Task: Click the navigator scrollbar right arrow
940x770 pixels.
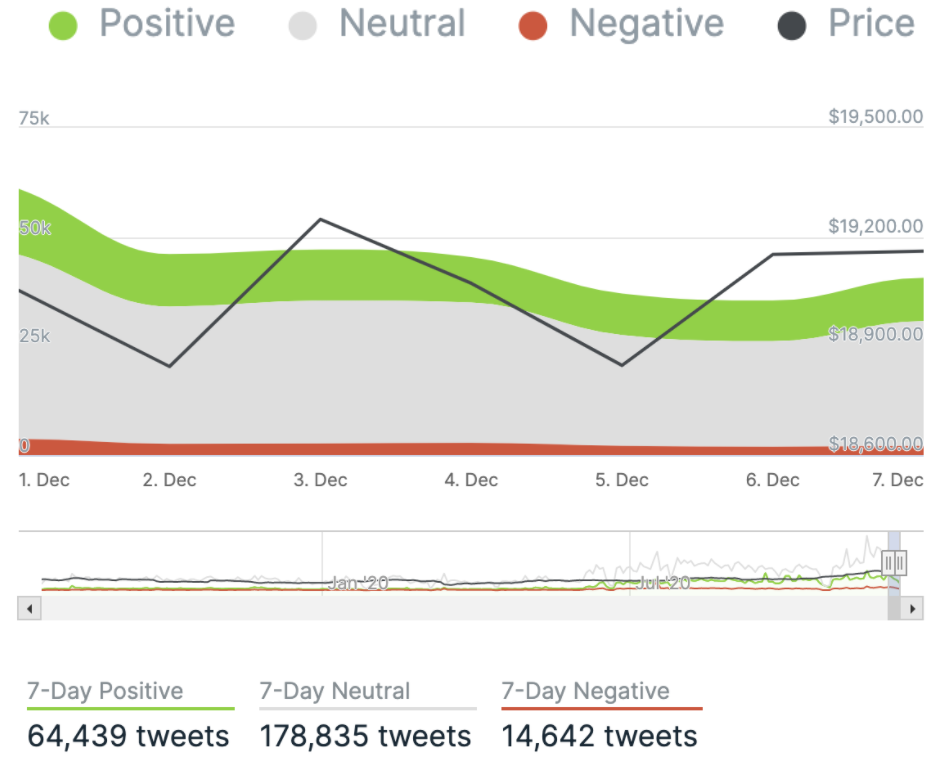Action: click(x=911, y=608)
